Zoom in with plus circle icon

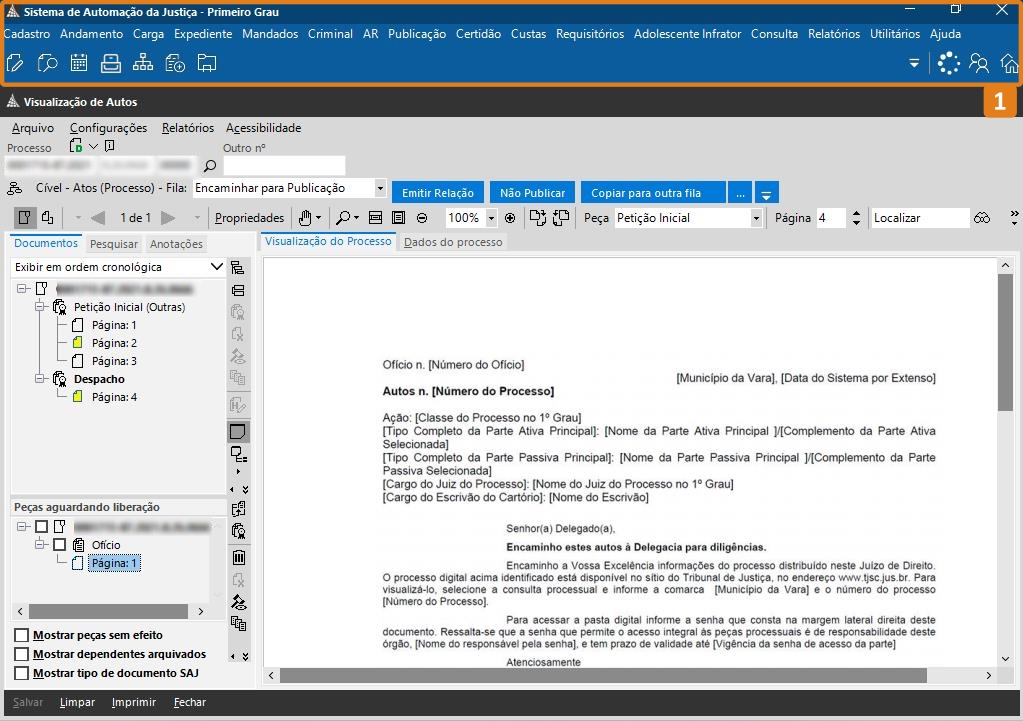click(x=510, y=218)
